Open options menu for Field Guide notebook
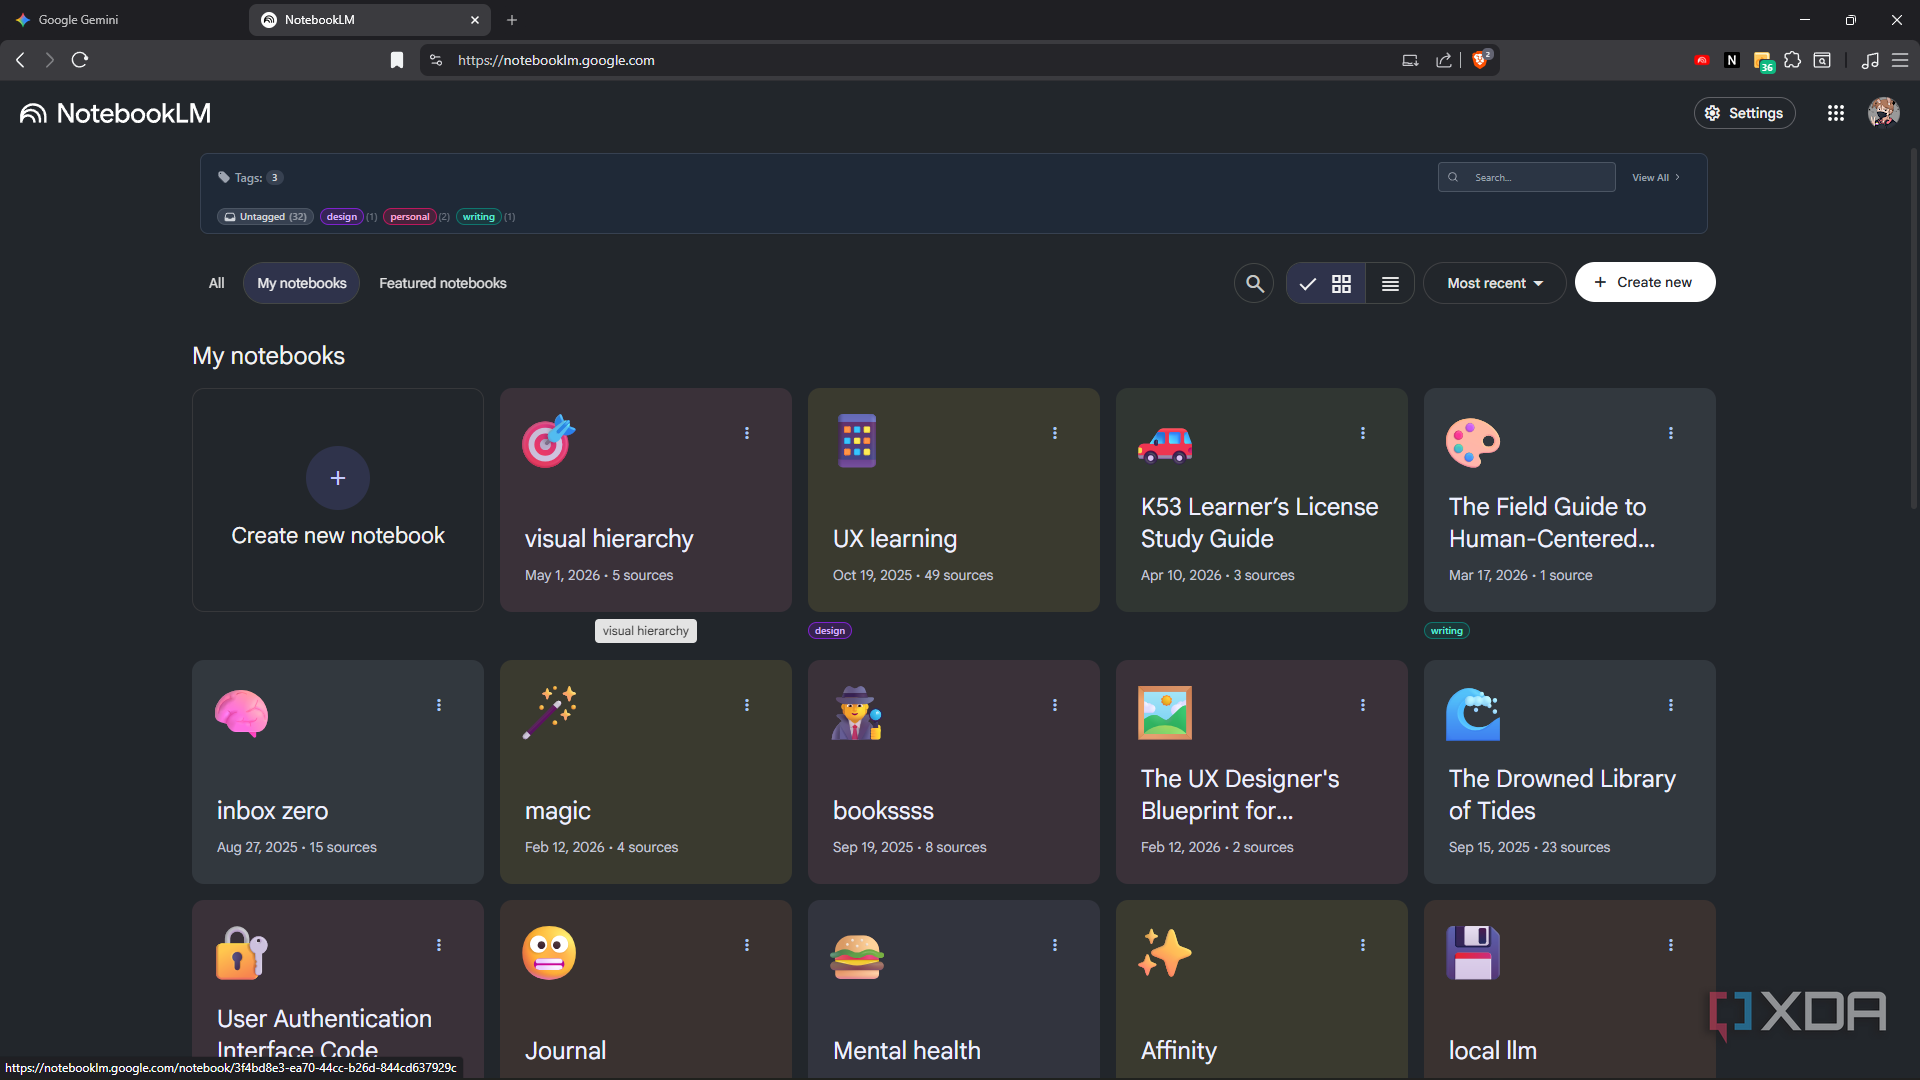Screen dimensions: 1920x1080 tap(1671, 433)
